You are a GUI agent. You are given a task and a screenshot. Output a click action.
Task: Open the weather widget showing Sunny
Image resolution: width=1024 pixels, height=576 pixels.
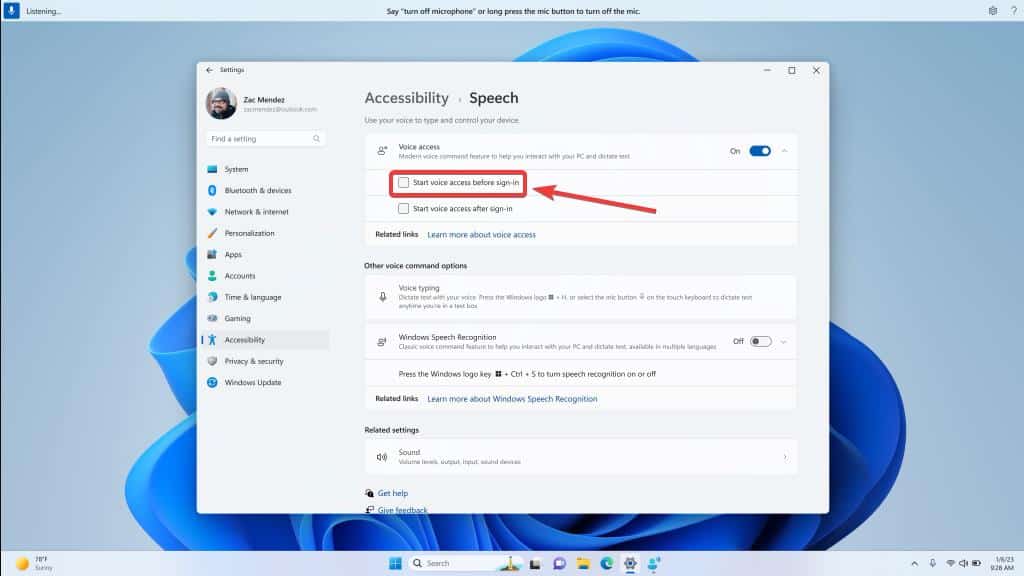click(34, 564)
